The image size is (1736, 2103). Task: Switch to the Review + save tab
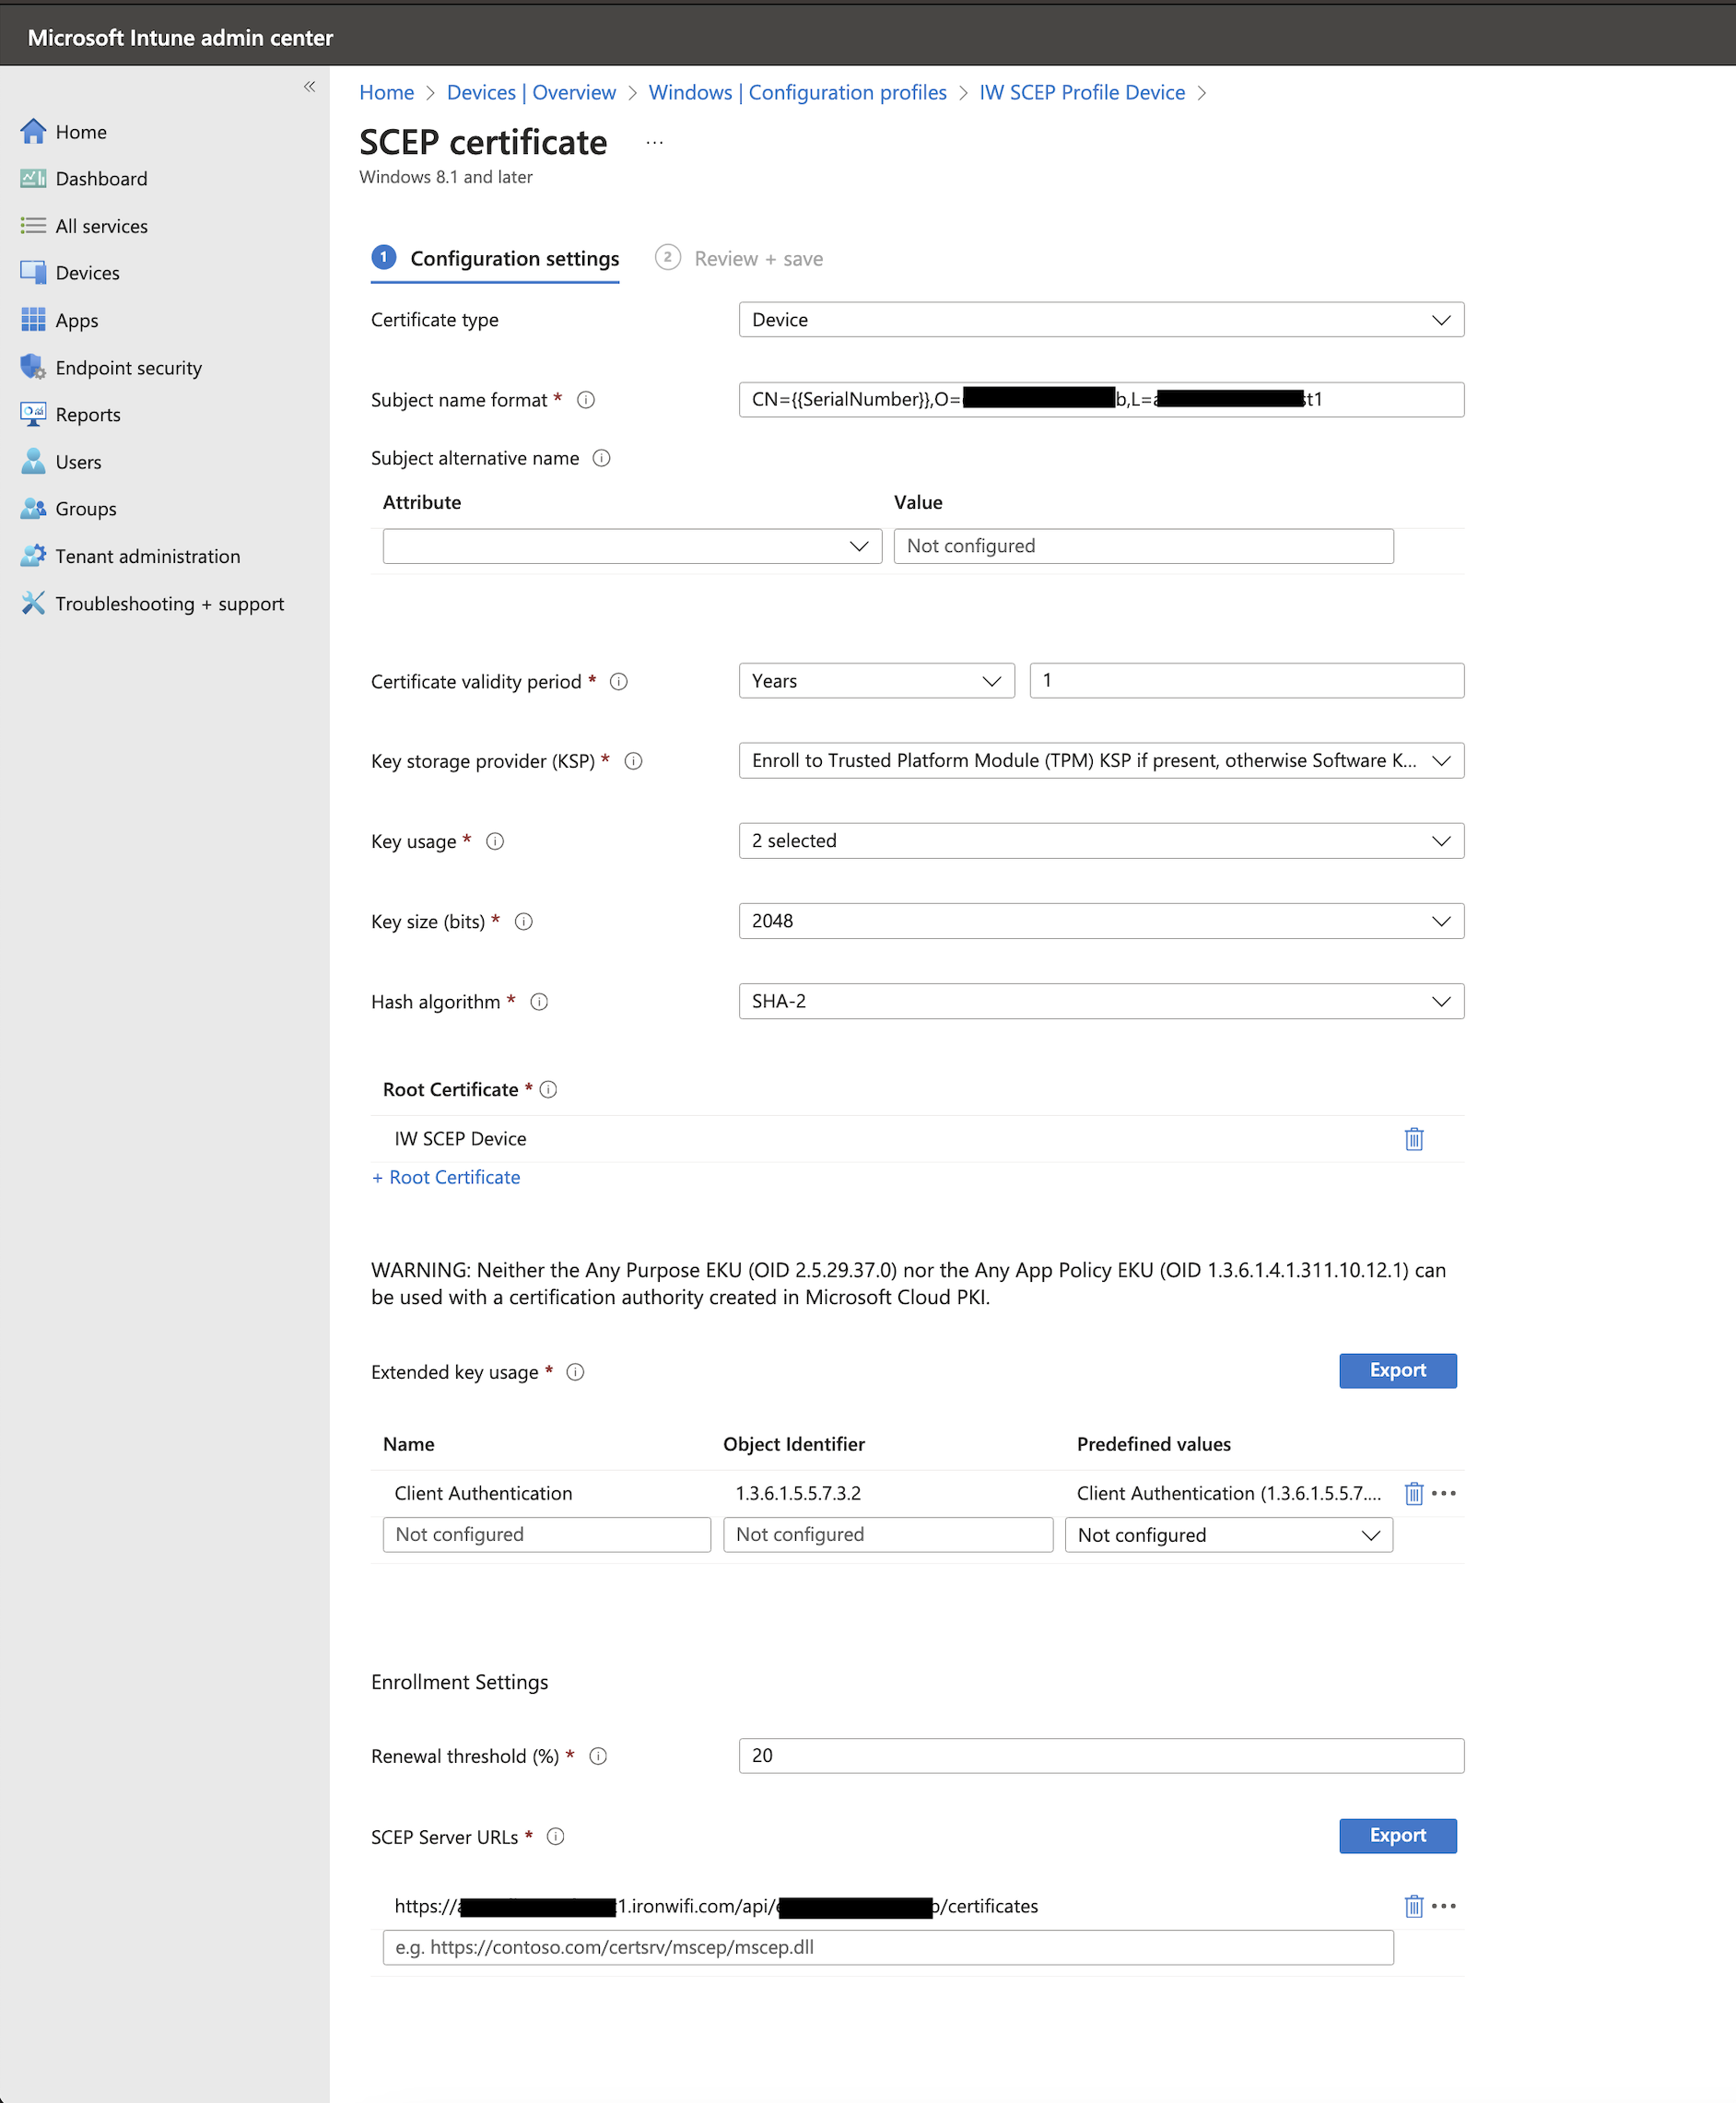tap(758, 258)
